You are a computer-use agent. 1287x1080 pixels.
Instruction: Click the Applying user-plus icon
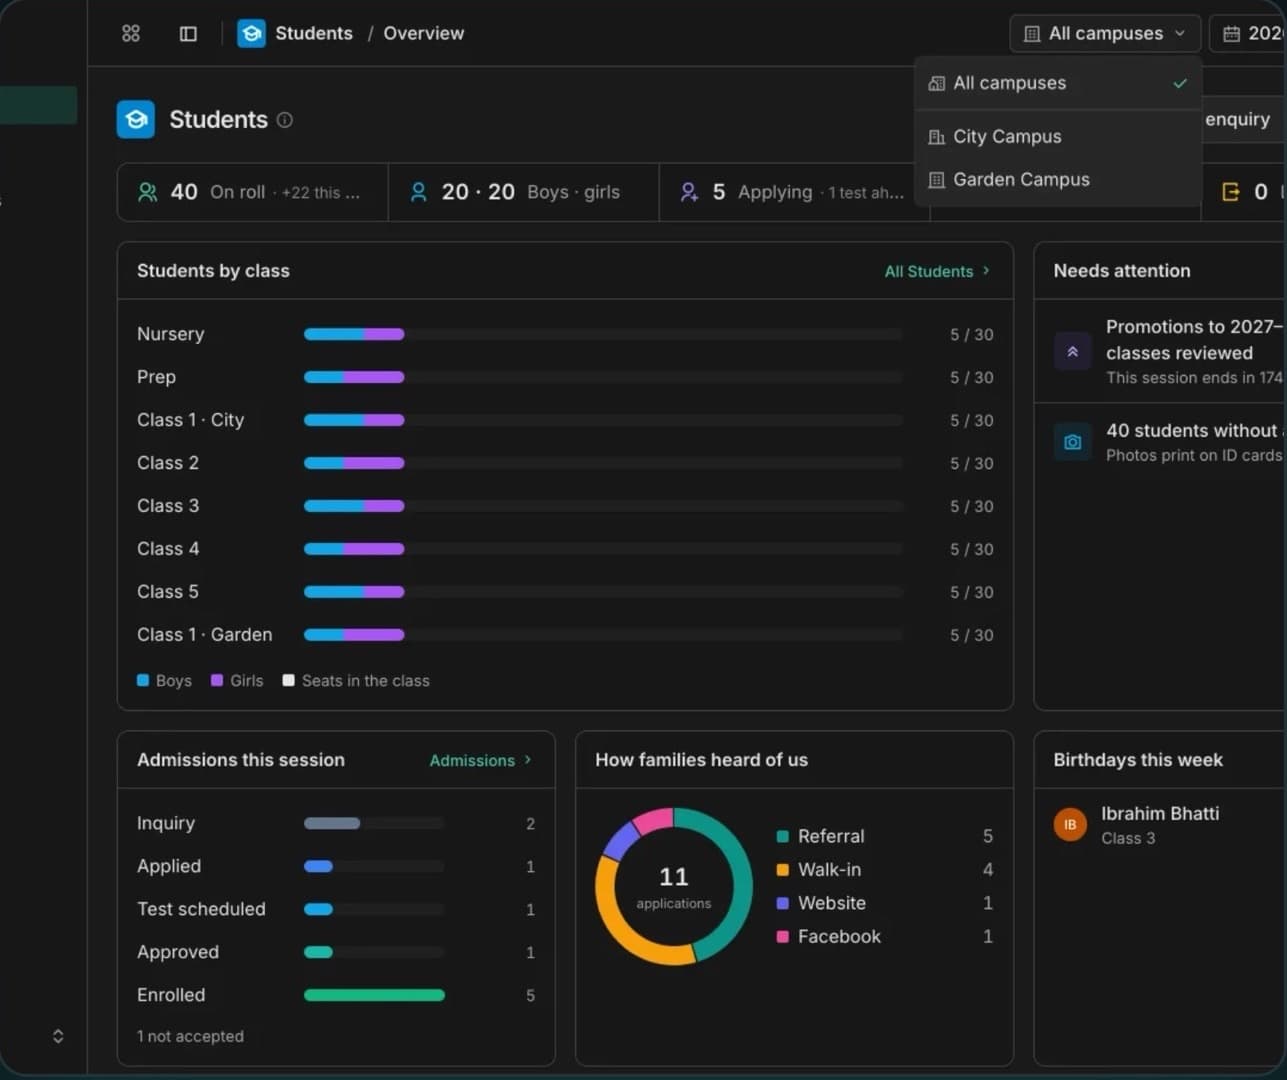689,192
